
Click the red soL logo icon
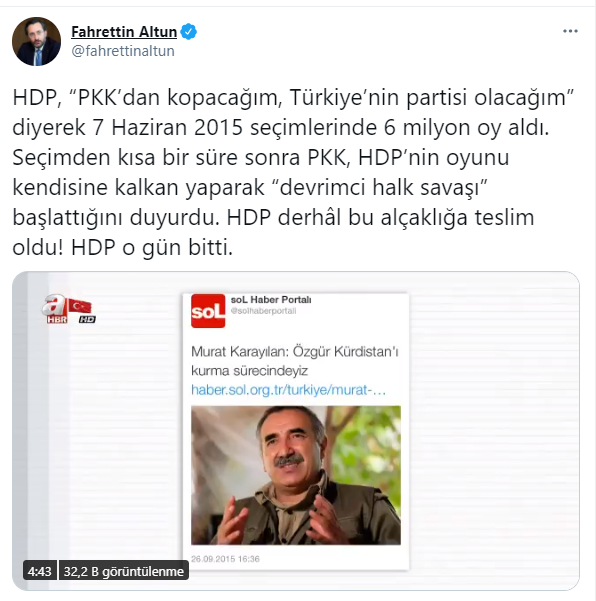click(x=208, y=311)
